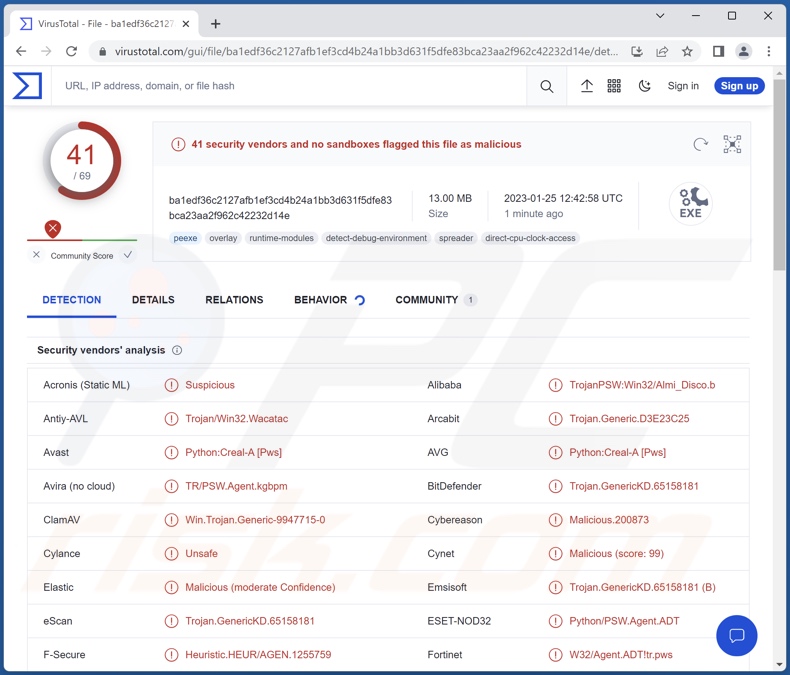Image resolution: width=790 pixels, height=675 pixels.
Task: Click the Python:Creal-A [Pws] Avast result
Action: tap(233, 453)
